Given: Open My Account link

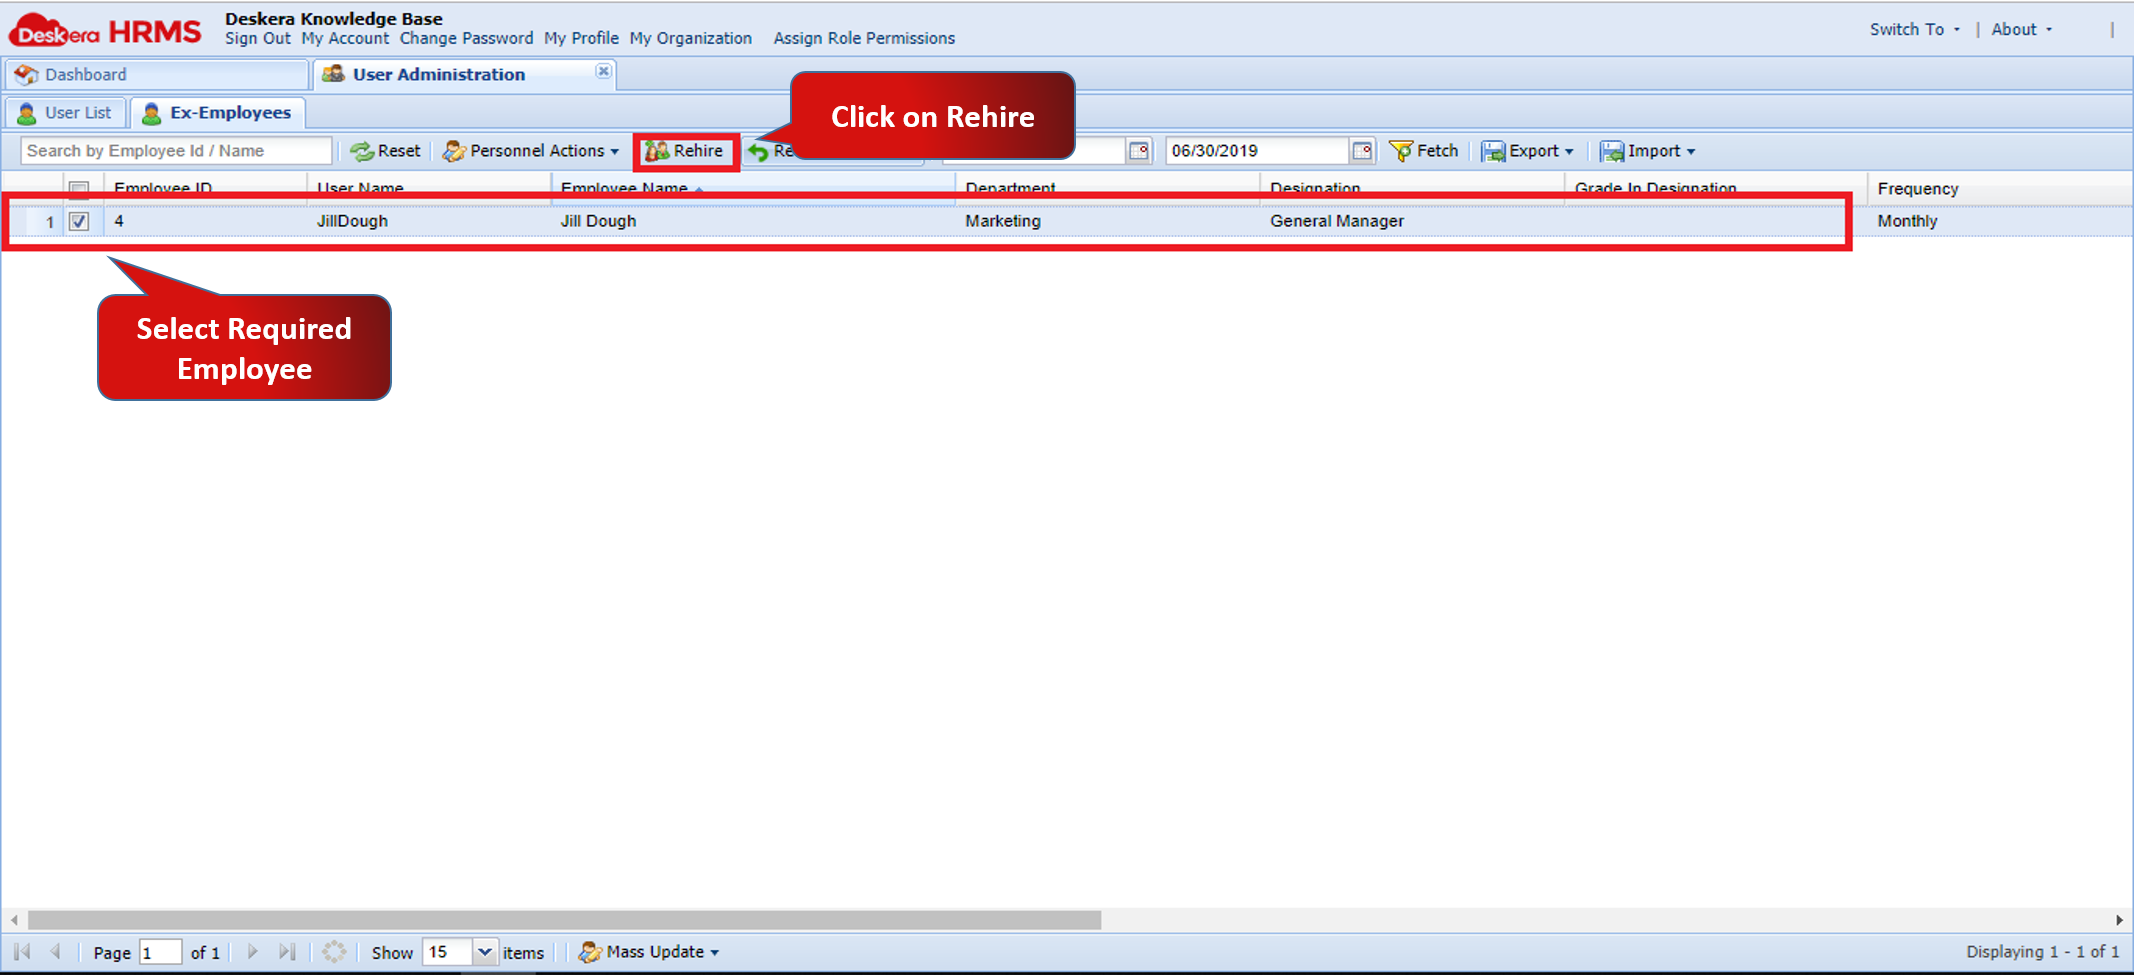Looking at the screenshot, I should click(x=345, y=38).
